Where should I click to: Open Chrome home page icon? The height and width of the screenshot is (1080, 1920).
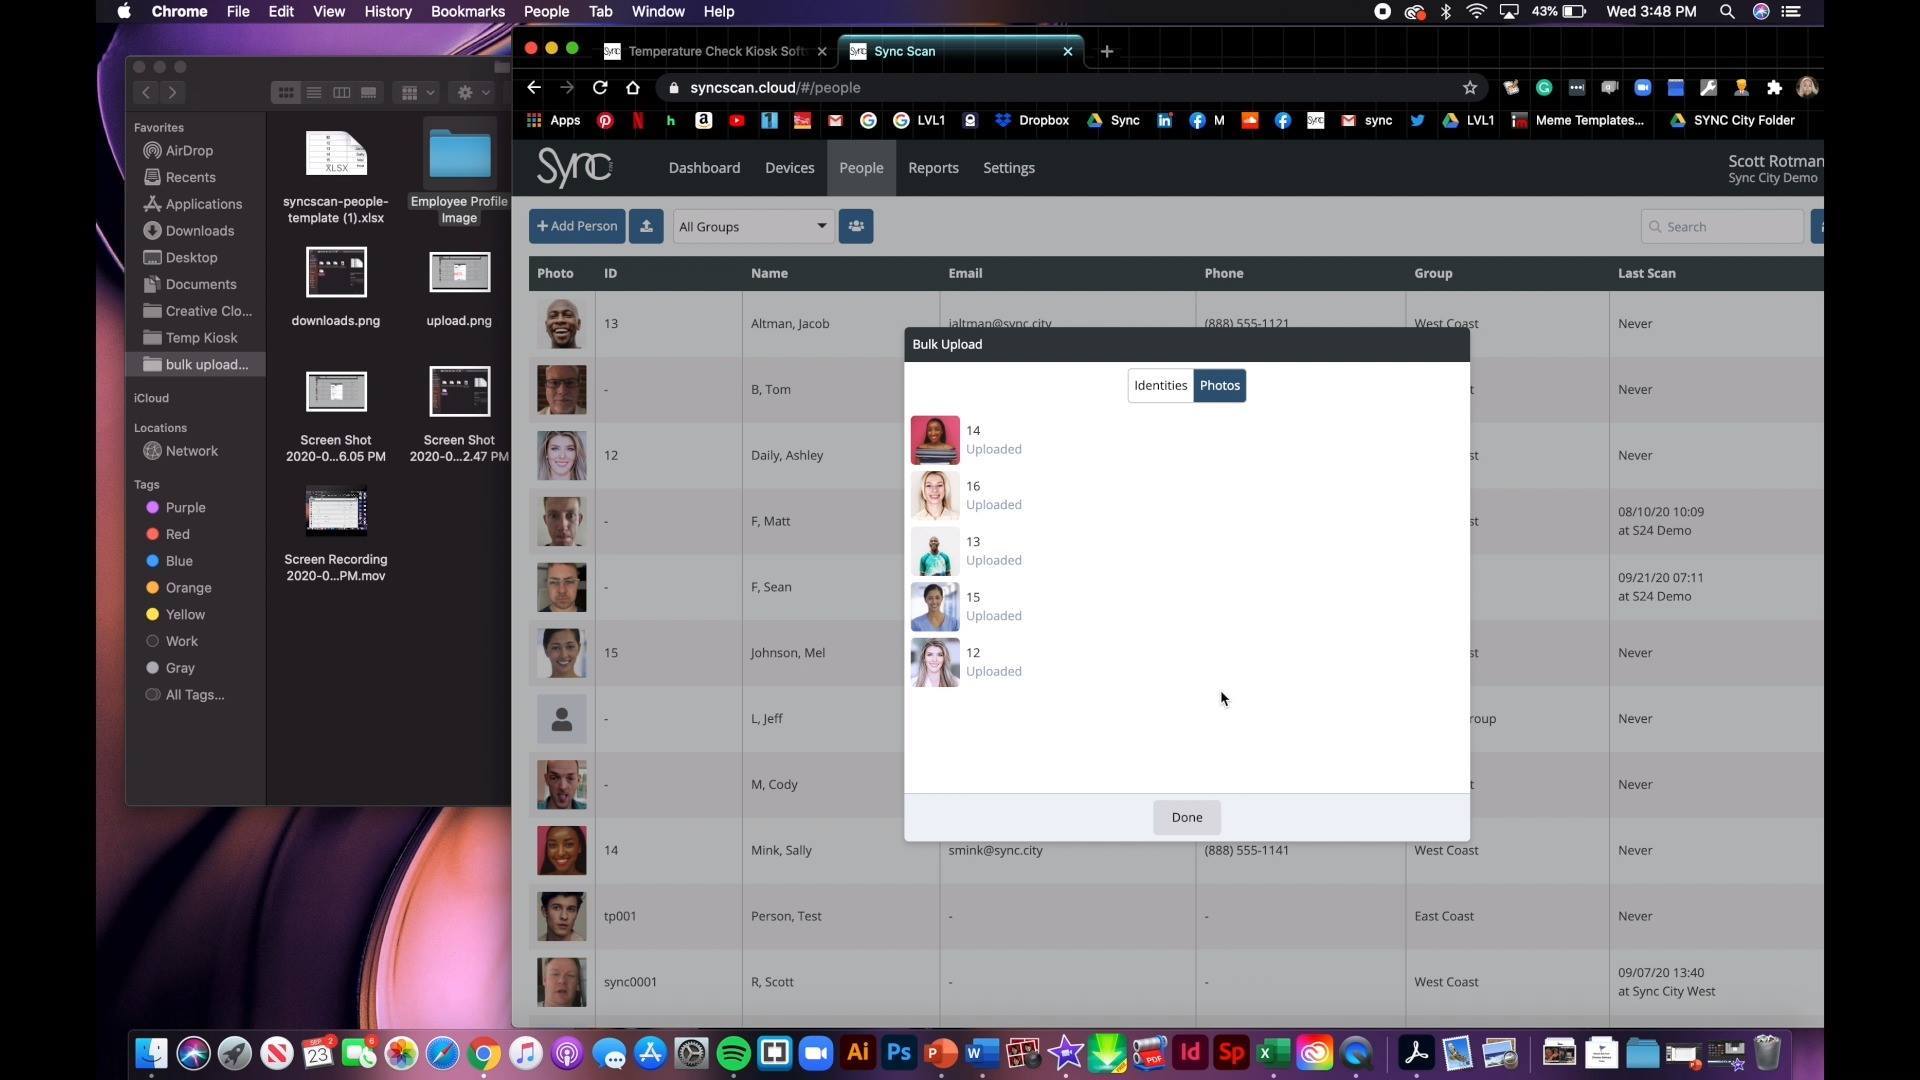[x=633, y=88]
